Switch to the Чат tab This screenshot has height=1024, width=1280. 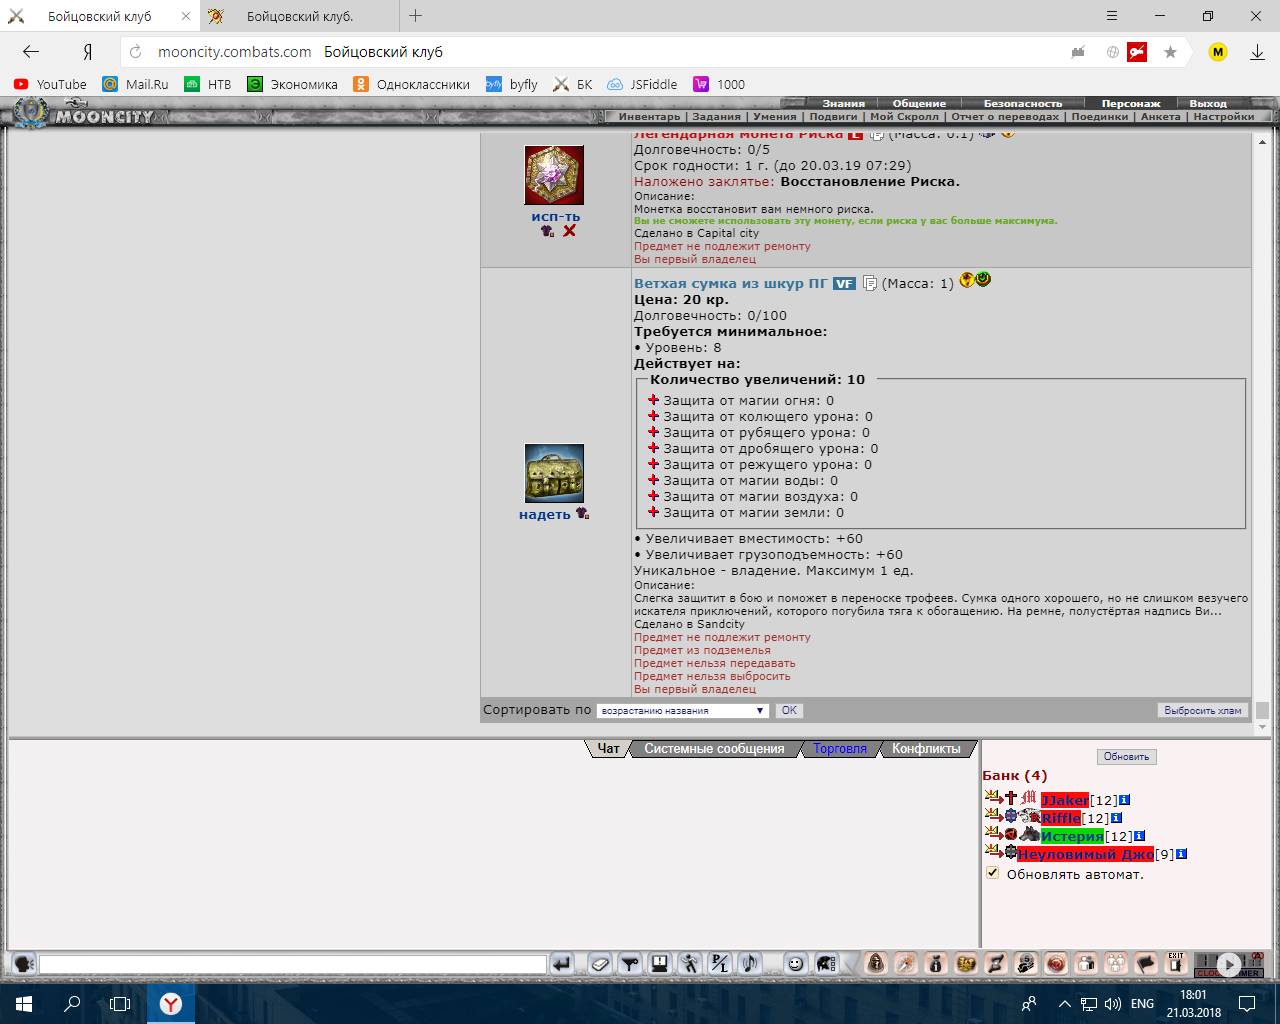tap(609, 749)
